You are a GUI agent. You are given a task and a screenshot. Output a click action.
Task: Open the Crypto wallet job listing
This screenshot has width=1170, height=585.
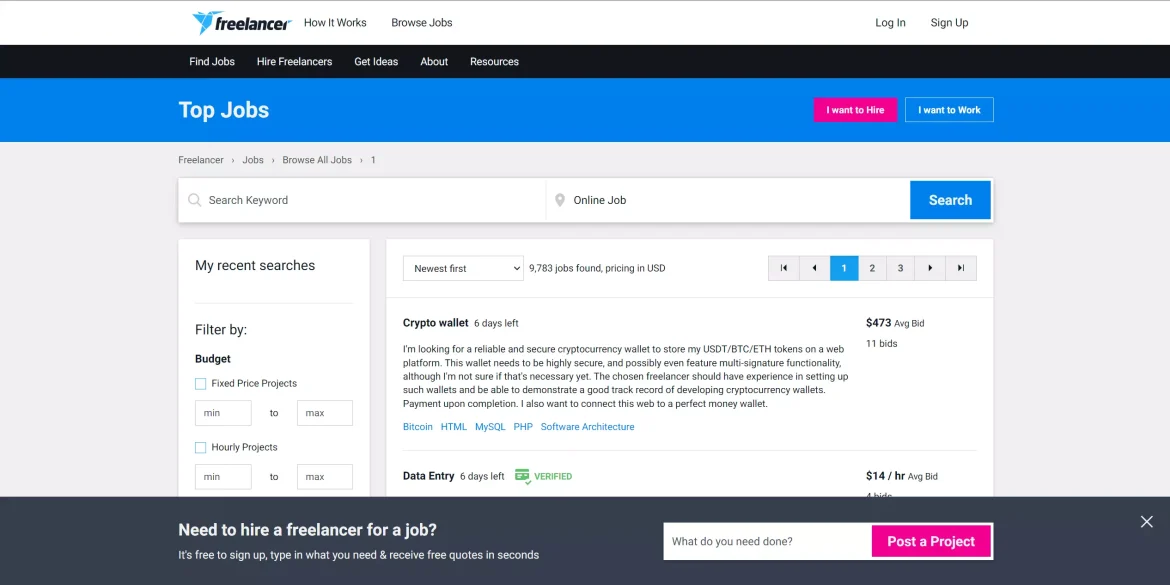(436, 323)
